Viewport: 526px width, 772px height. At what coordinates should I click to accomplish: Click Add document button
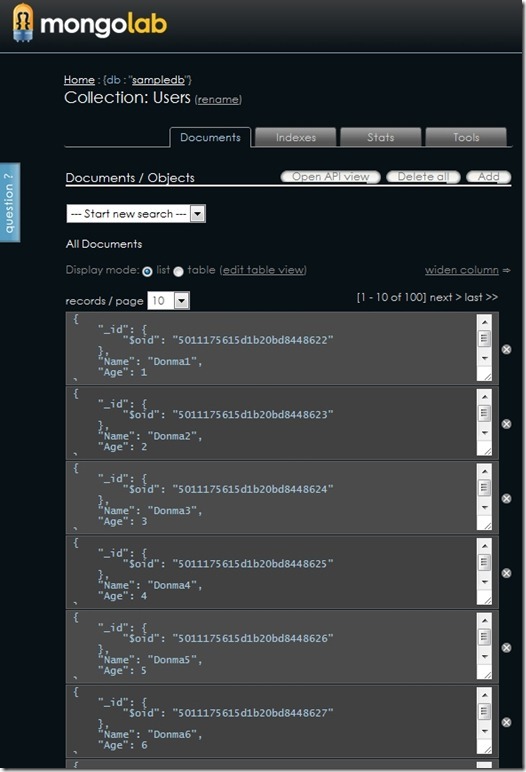pyautogui.click(x=489, y=177)
